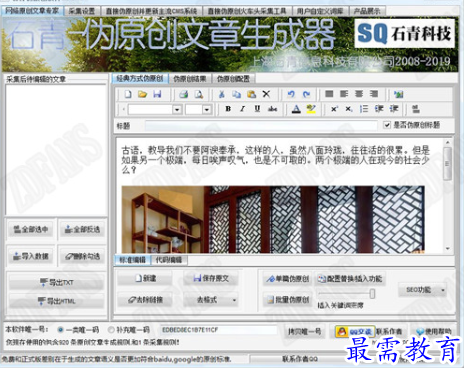
Task: Toggle Strikethrough (abc) formatting
Action: point(272,109)
